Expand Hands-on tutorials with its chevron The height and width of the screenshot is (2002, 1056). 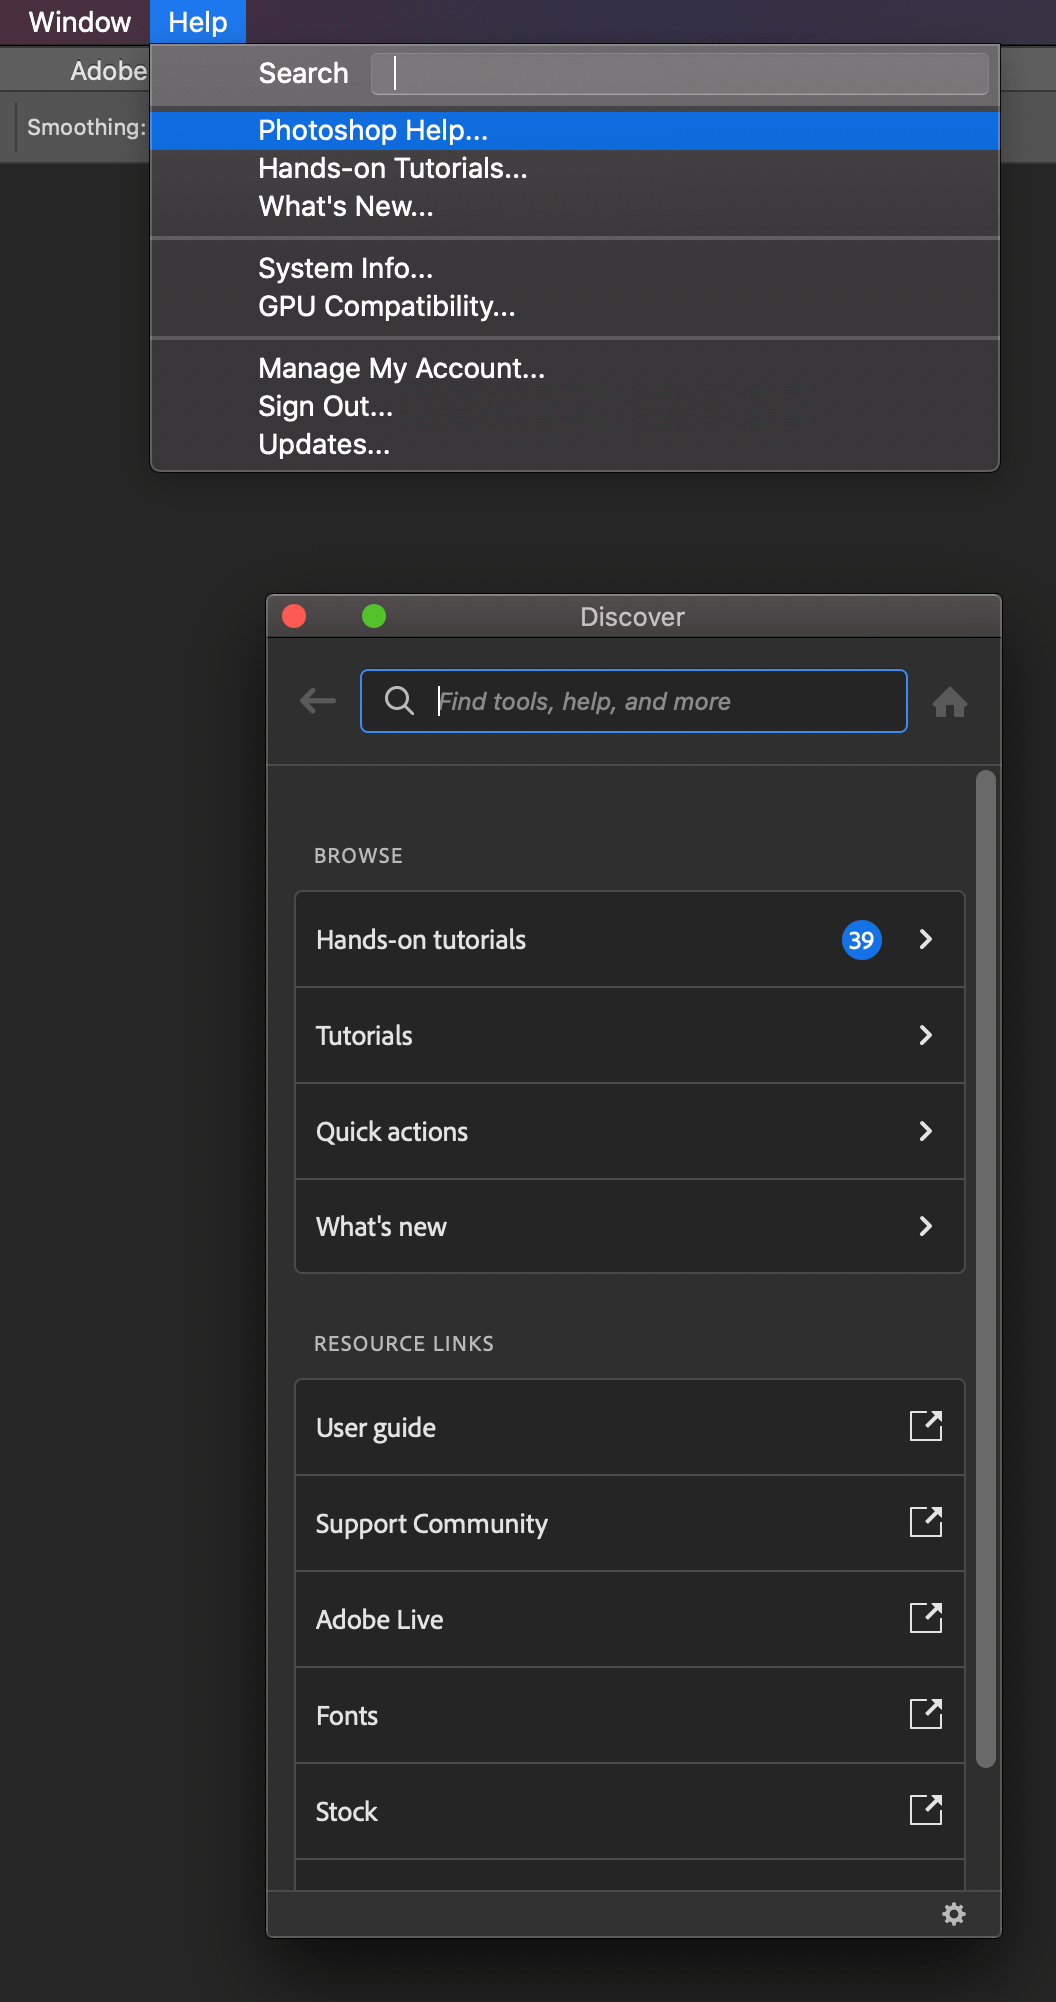(x=926, y=939)
